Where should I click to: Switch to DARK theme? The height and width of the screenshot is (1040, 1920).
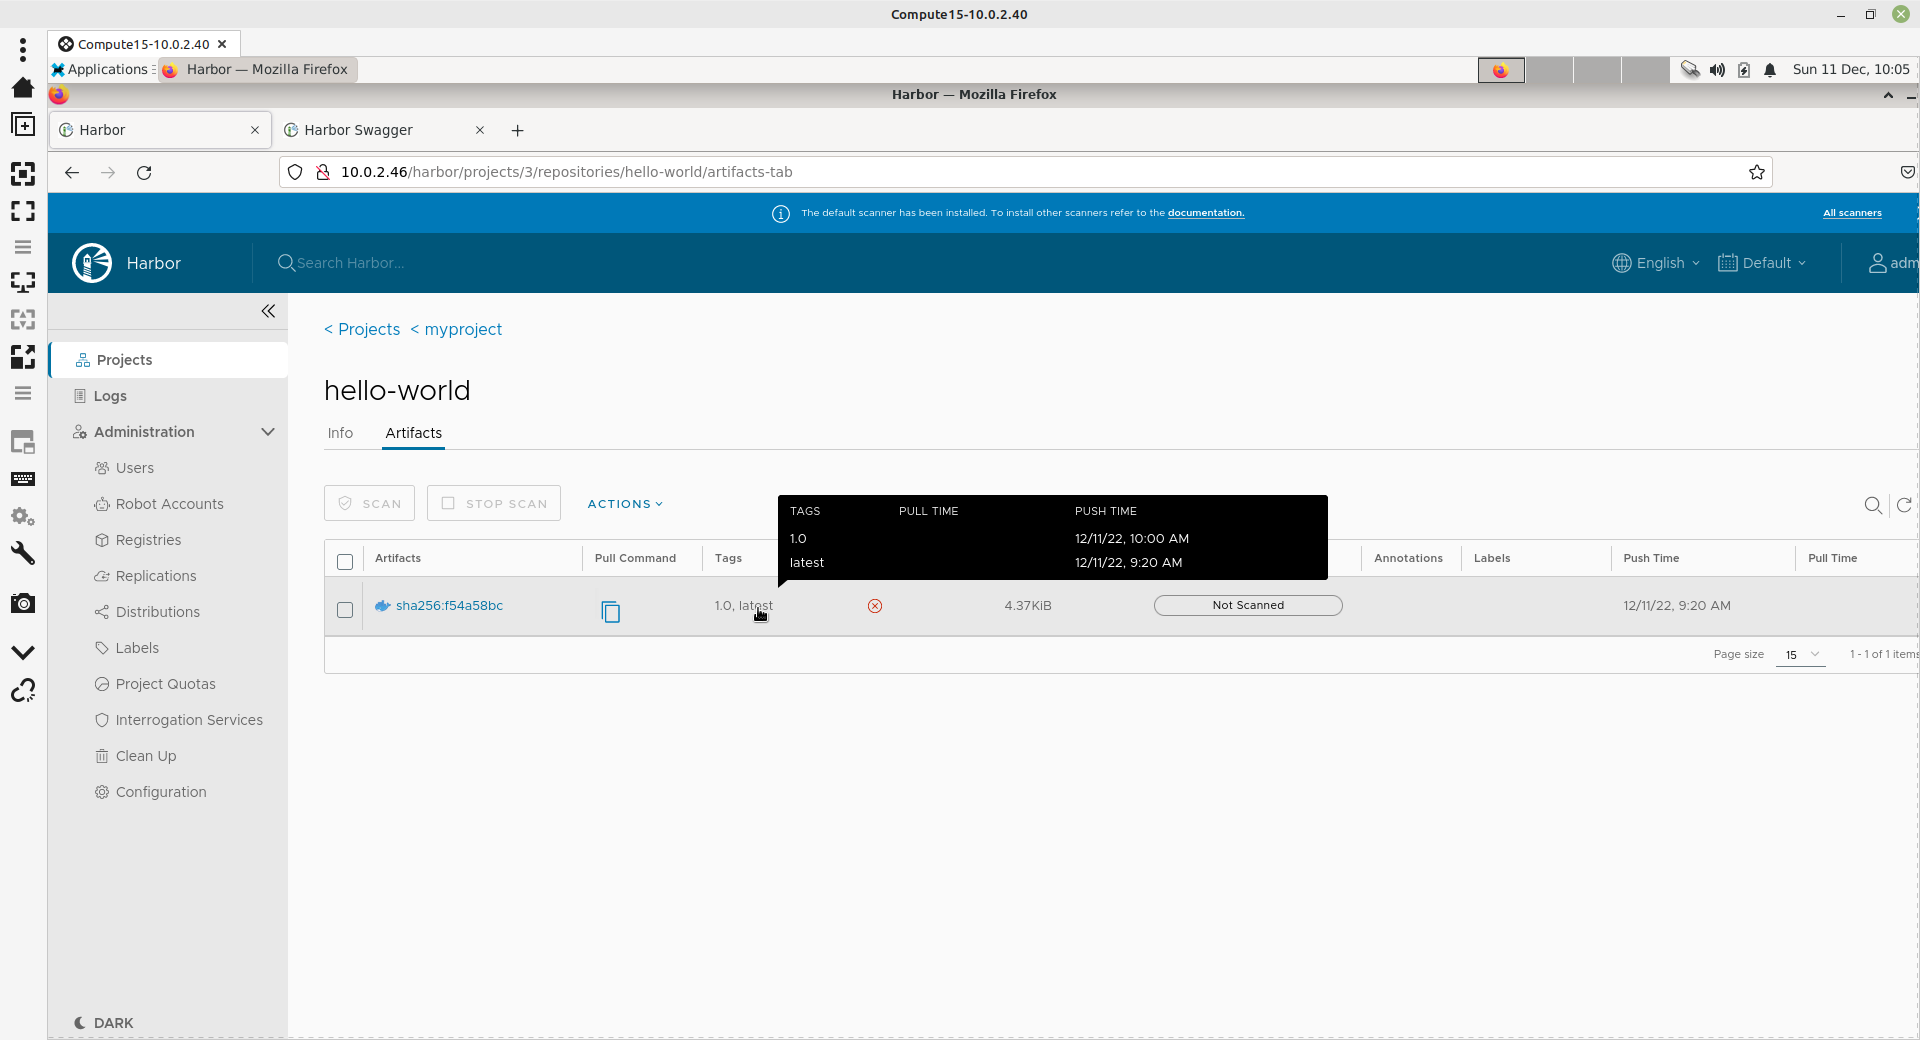click(104, 1023)
